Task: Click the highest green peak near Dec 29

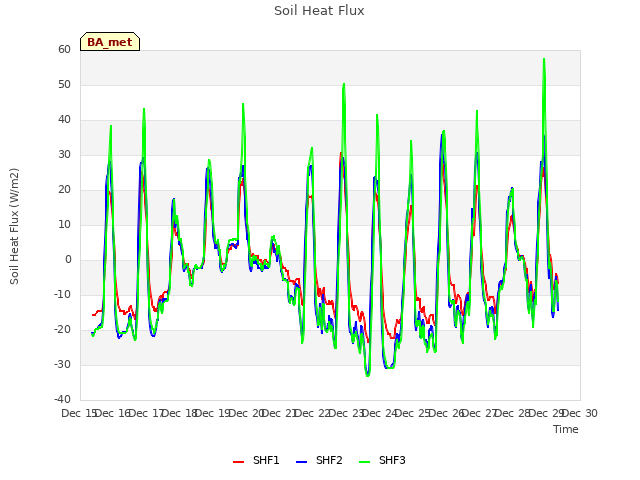Action: pos(544,59)
